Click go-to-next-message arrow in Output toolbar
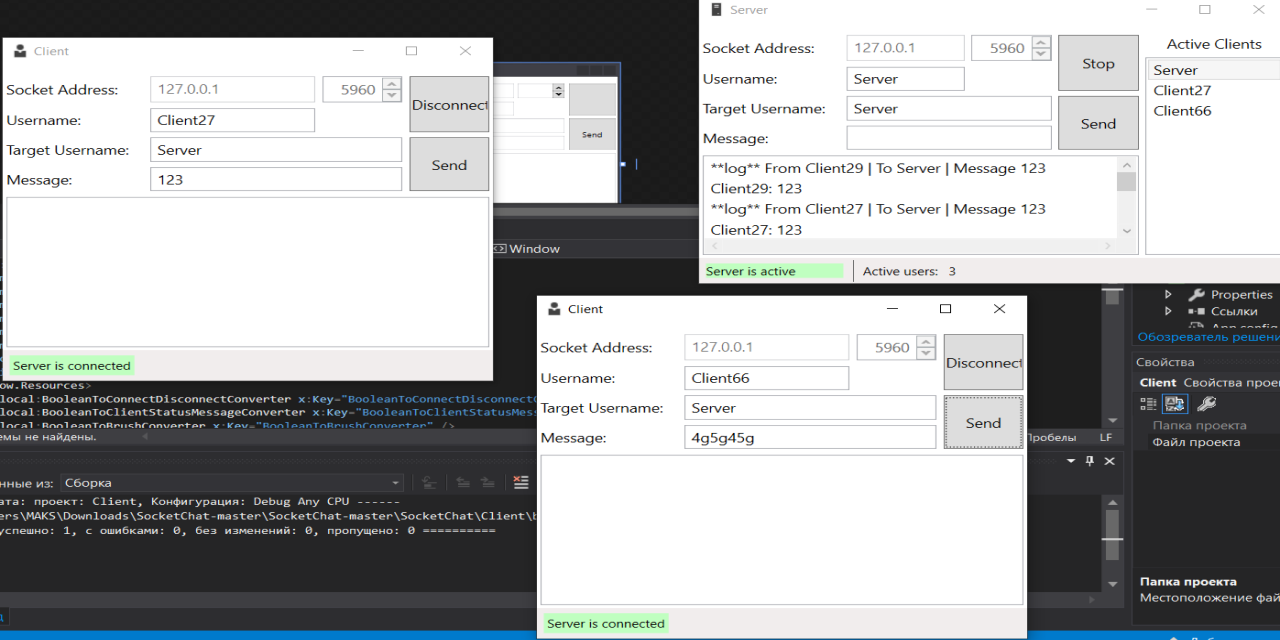The height and width of the screenshot is (640, 1280). coord(487,482)
